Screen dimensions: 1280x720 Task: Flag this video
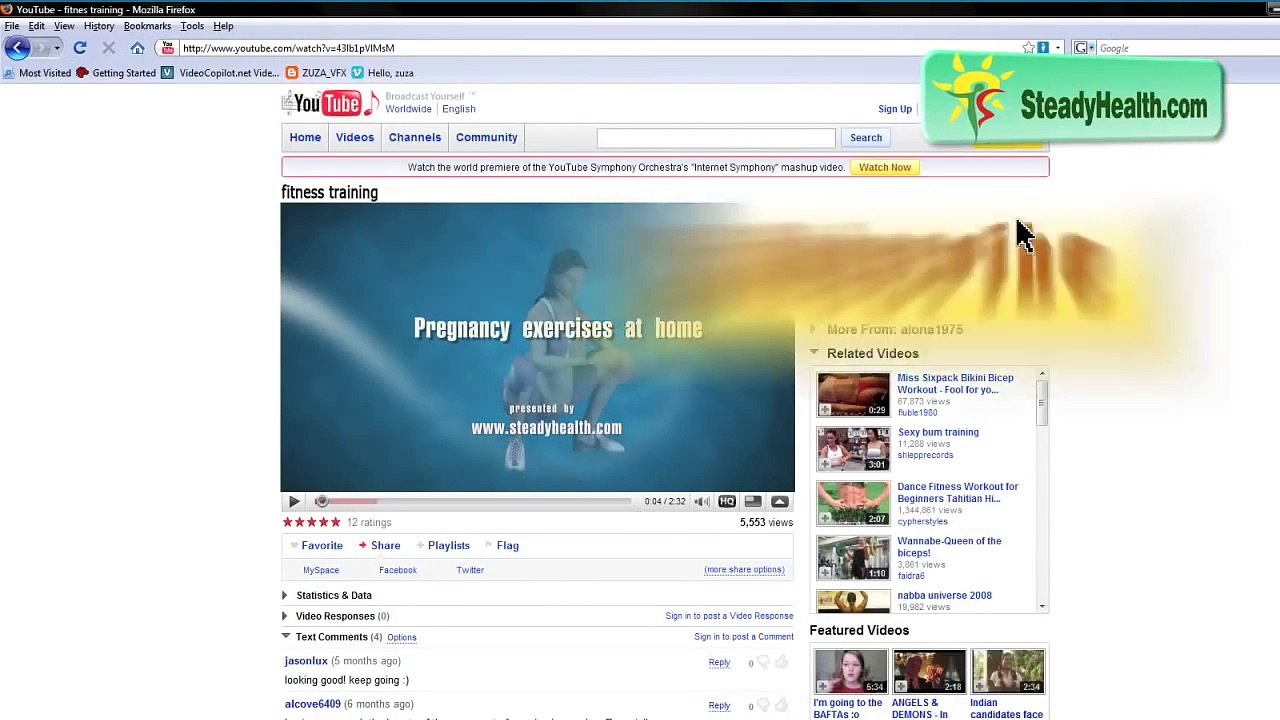507,545
